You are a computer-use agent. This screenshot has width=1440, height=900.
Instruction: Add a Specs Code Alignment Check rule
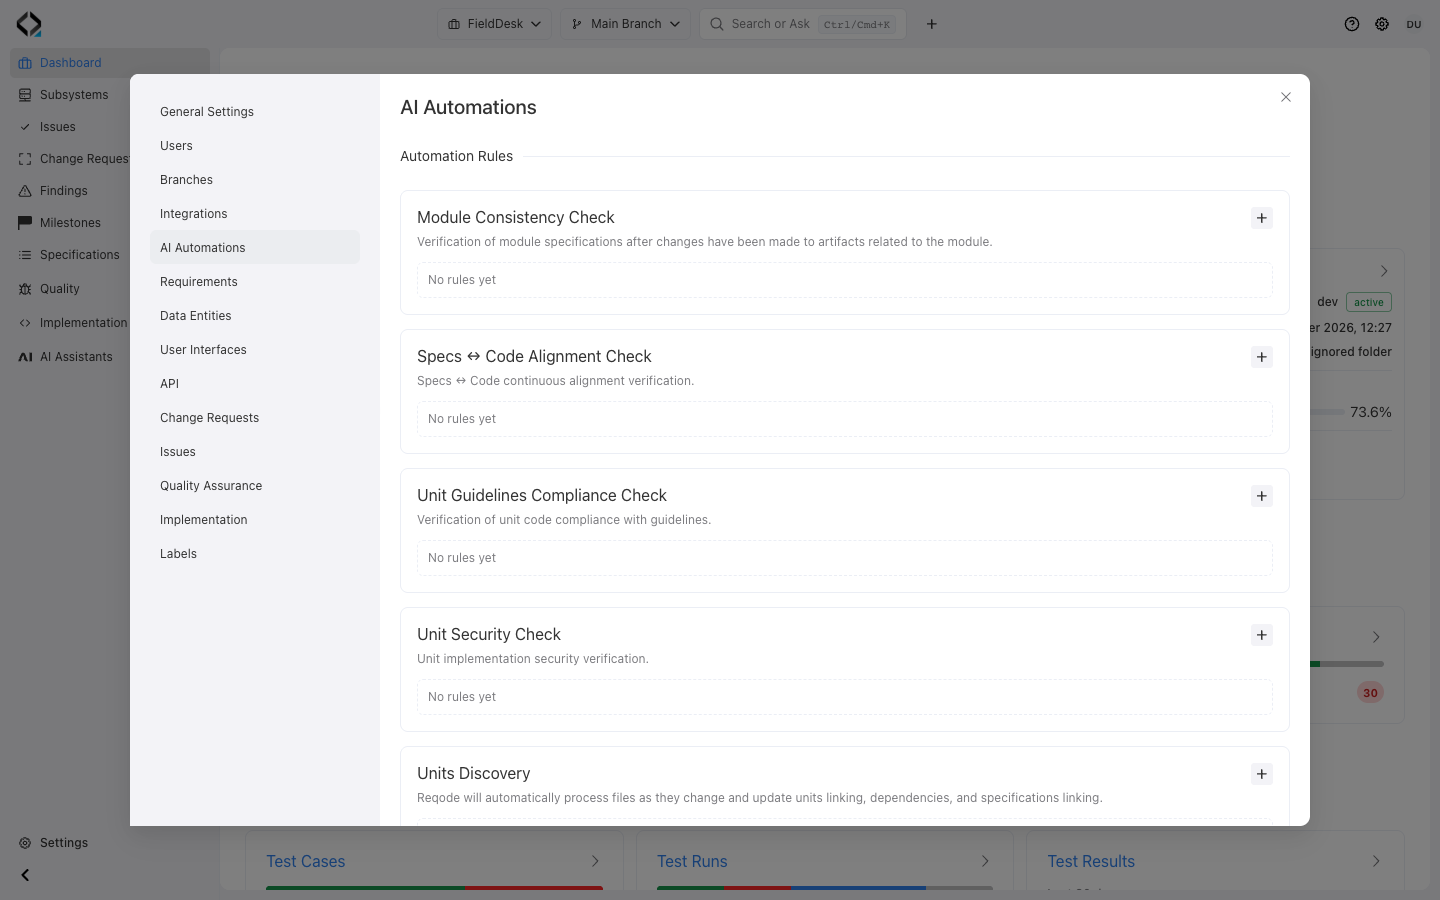pyautogui.click(x=1262, y=357)
